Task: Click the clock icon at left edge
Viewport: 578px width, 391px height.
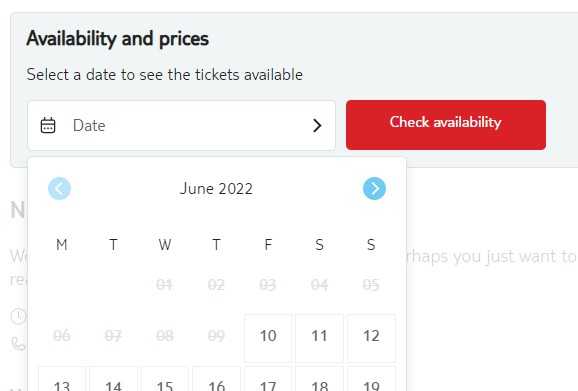Action: tap(18, 316)
